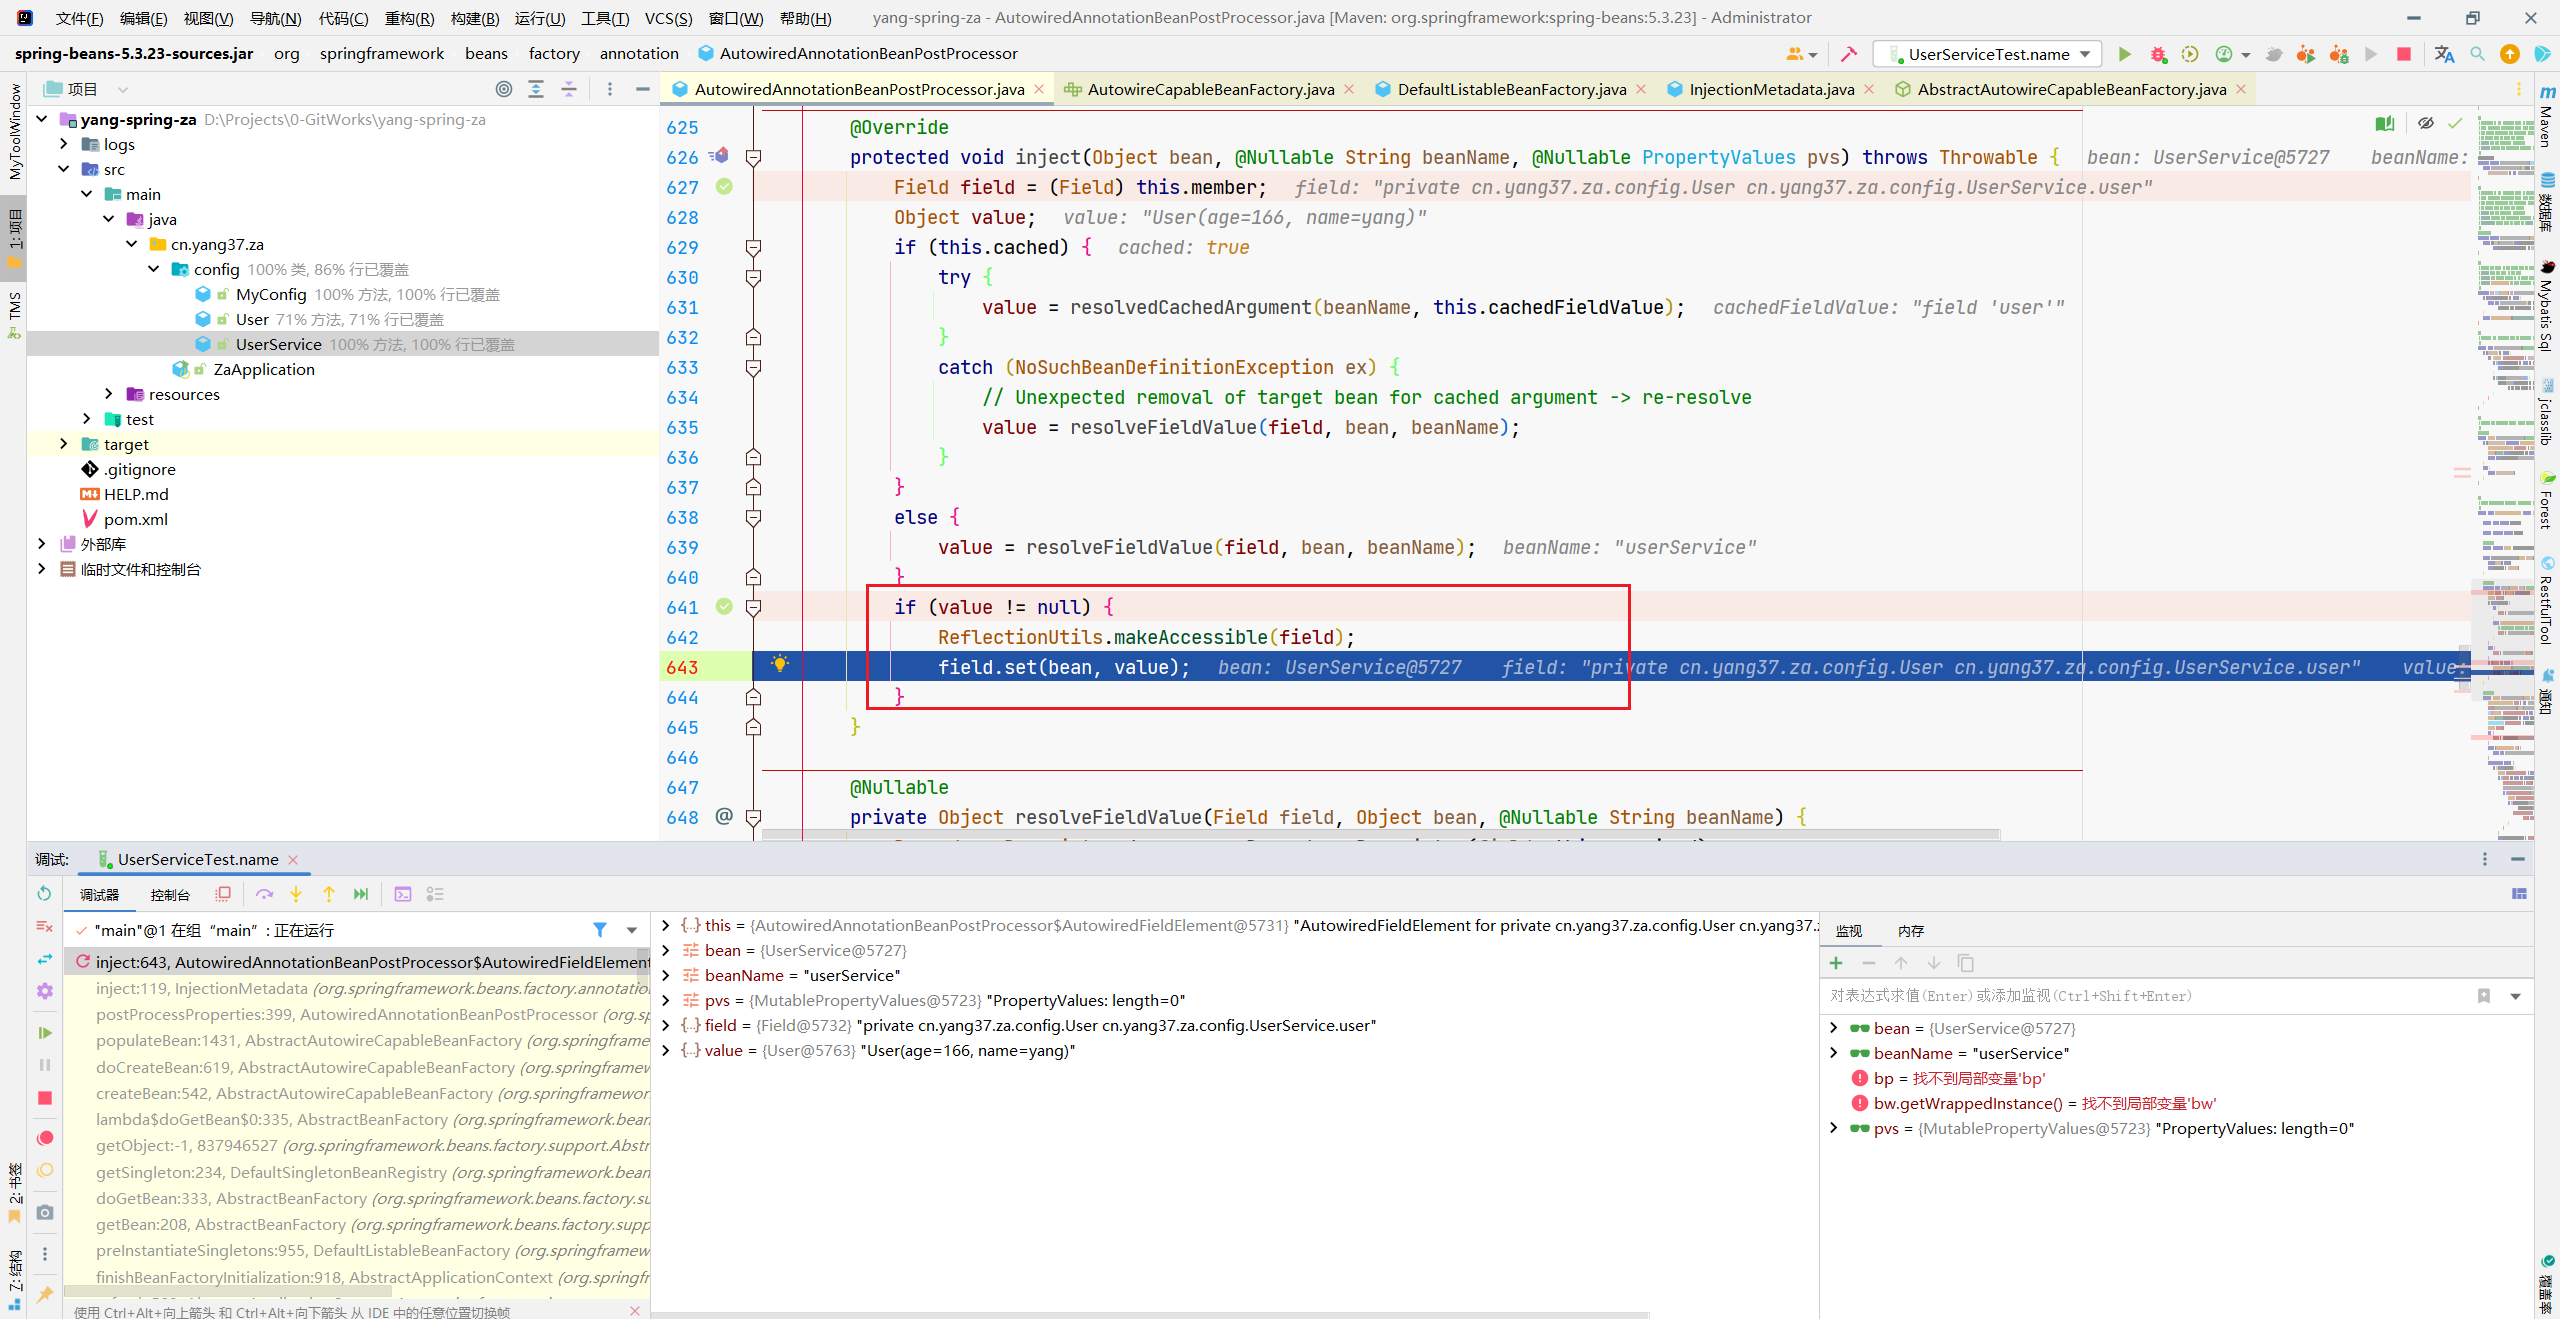Image resolution: width=2560 pixels, height=1319 pixels.
Task: Expand the resources folder
Action: pos(109,394)
